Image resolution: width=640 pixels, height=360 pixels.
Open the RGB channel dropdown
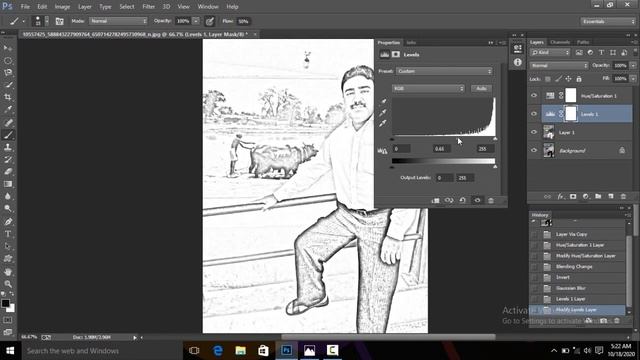(x=429, y=89)
